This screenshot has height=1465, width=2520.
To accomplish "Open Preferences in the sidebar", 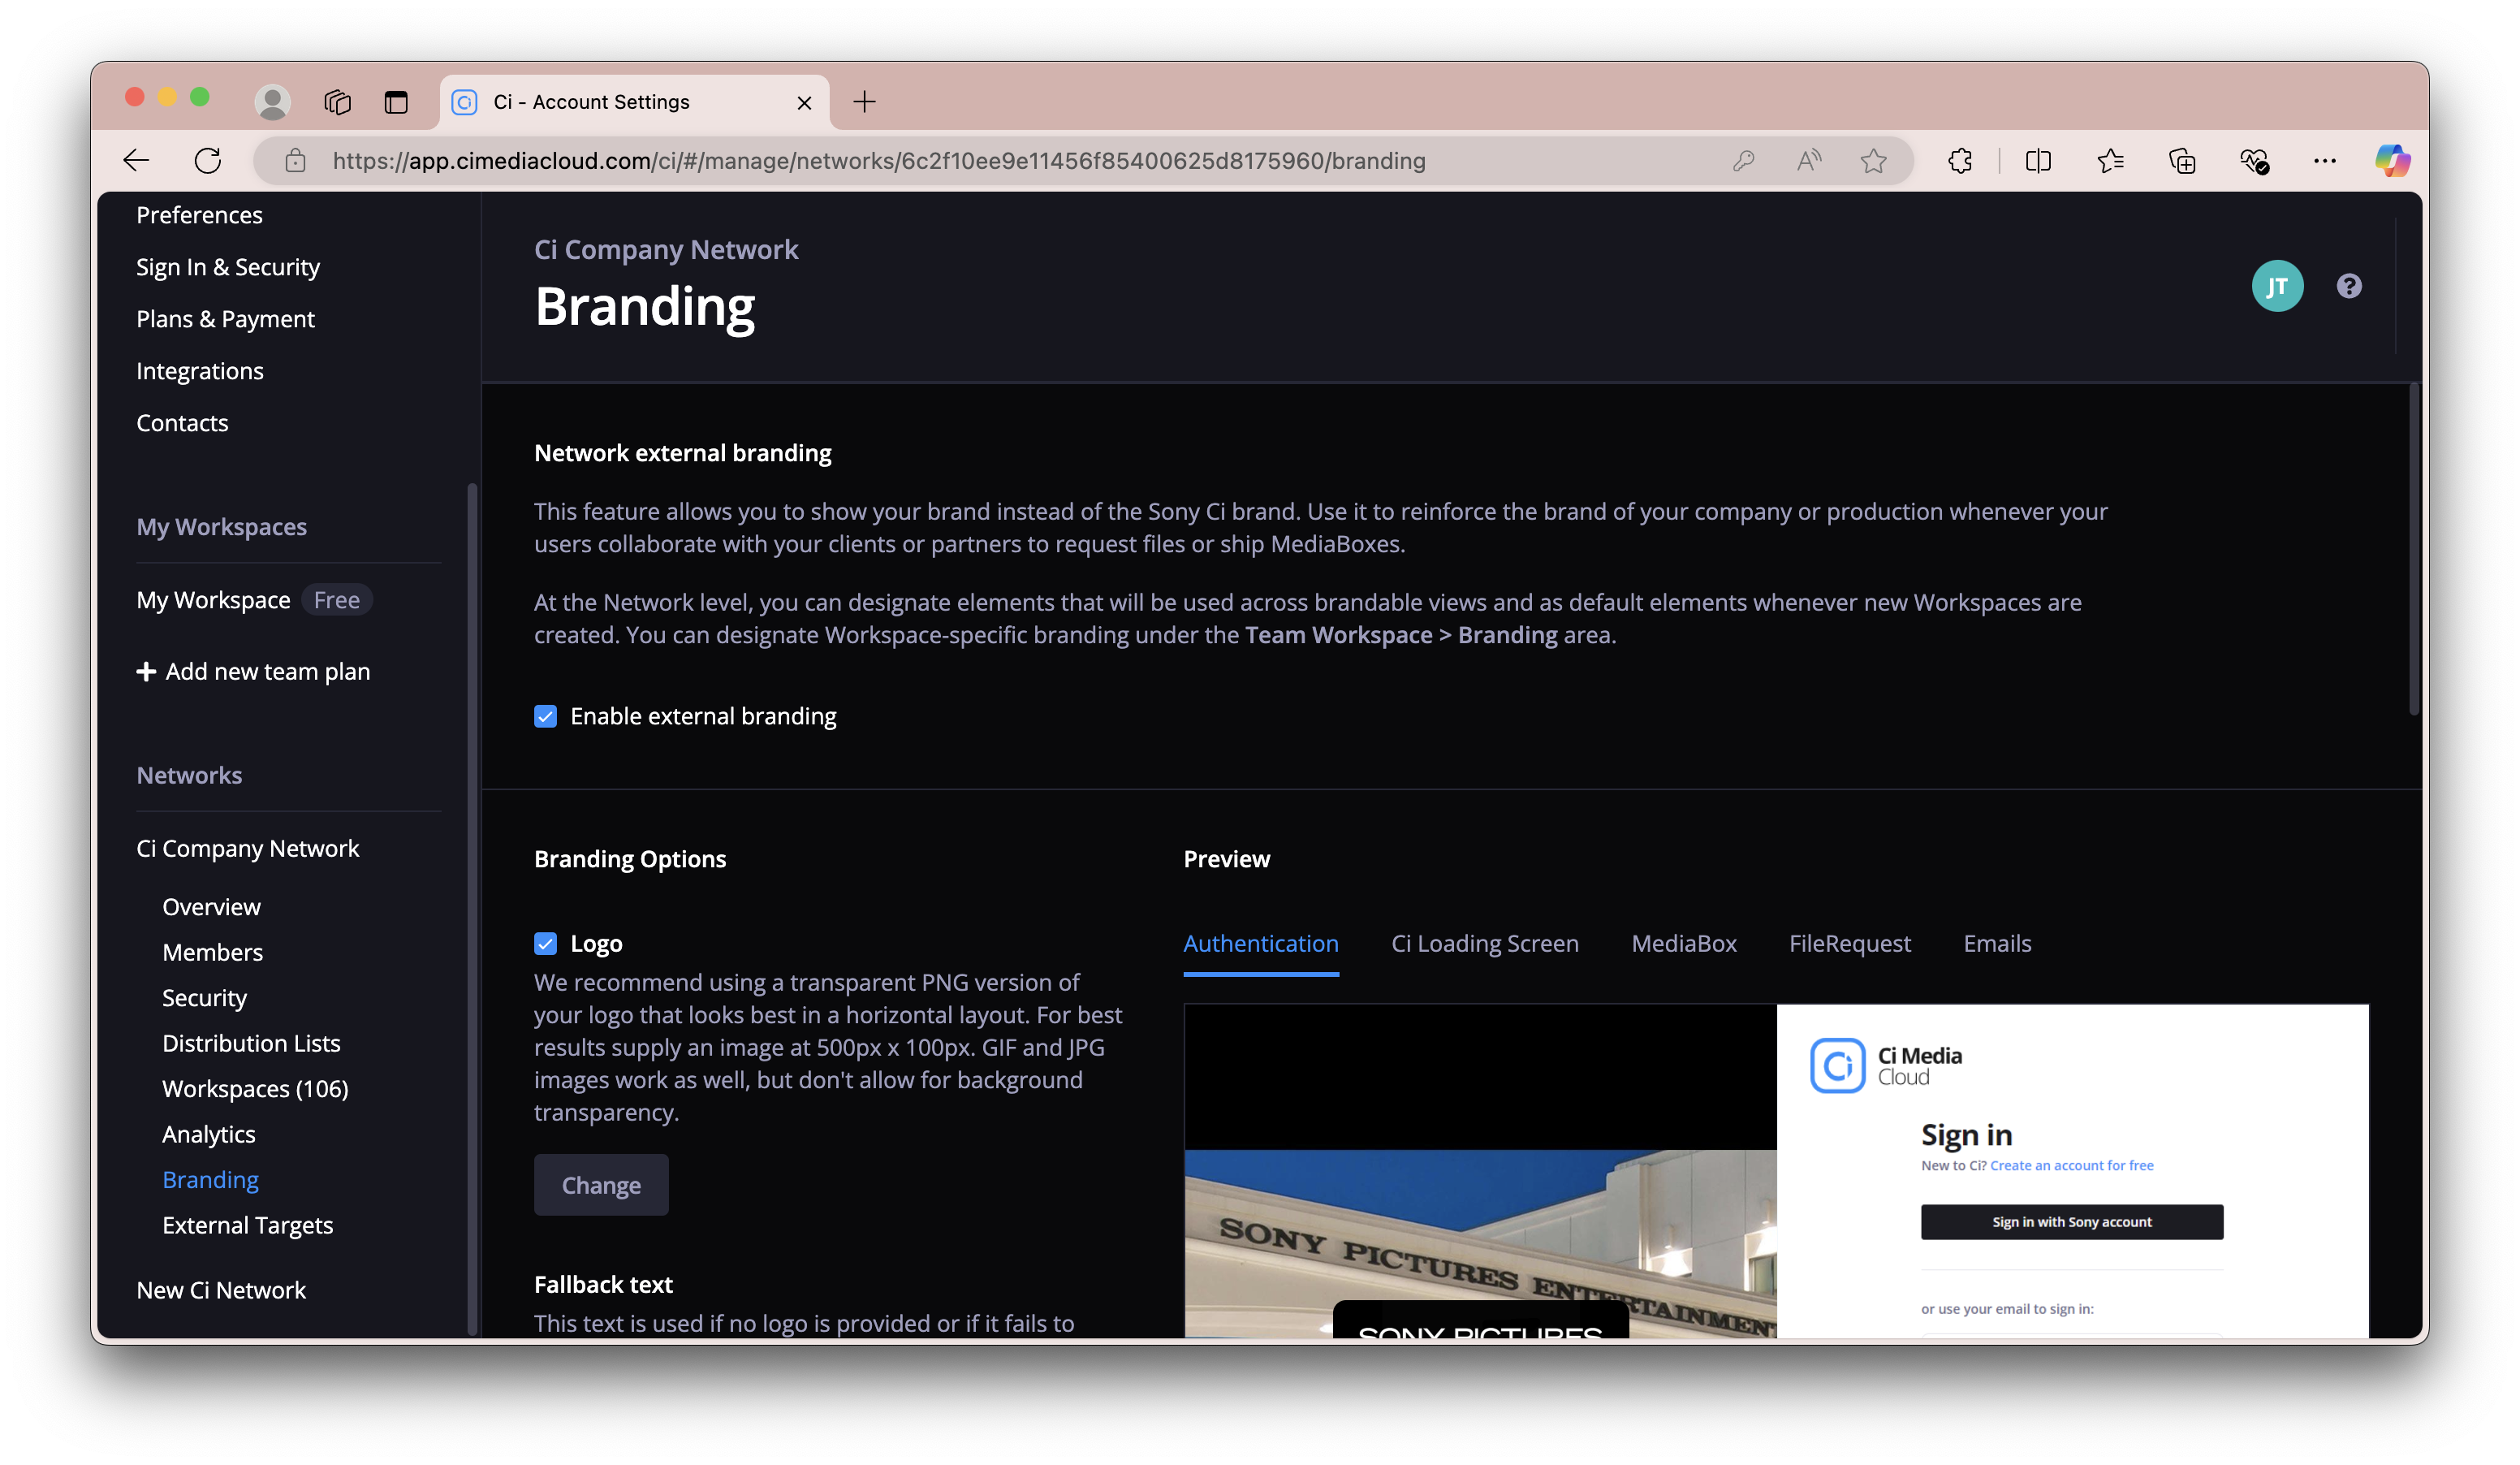I will coord(199,215).
